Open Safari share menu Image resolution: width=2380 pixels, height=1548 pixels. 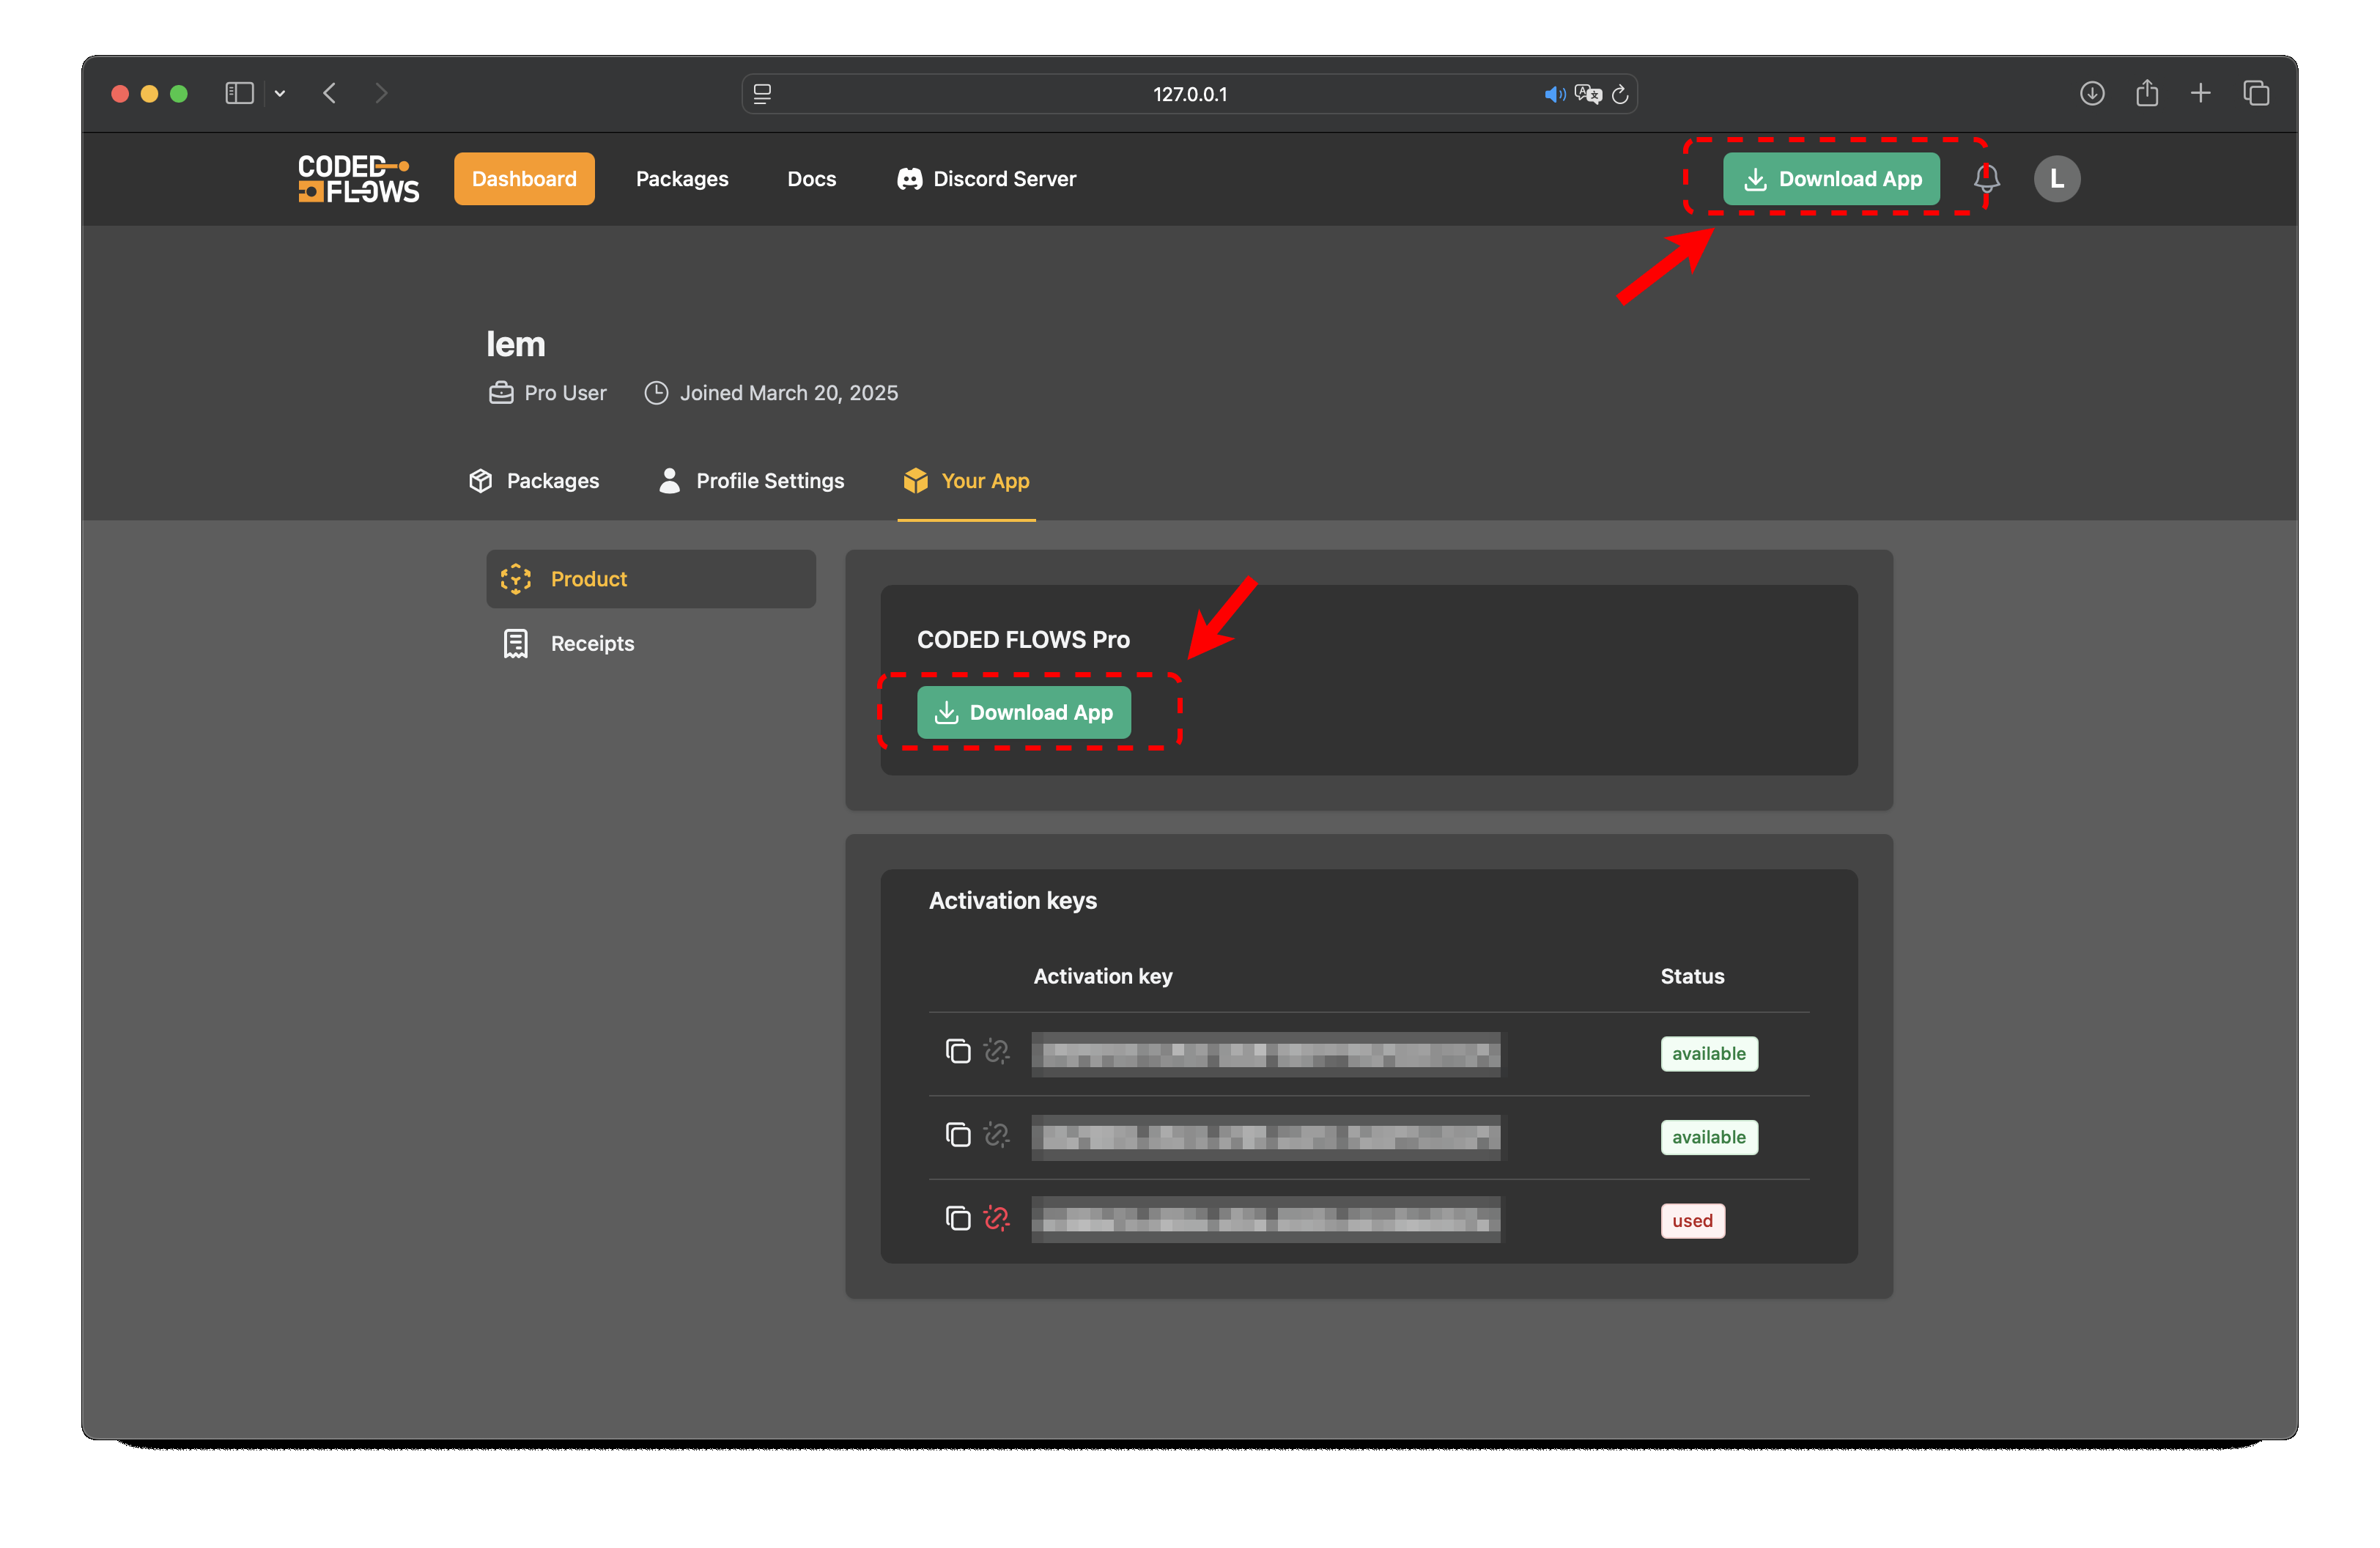(2147, 93)
